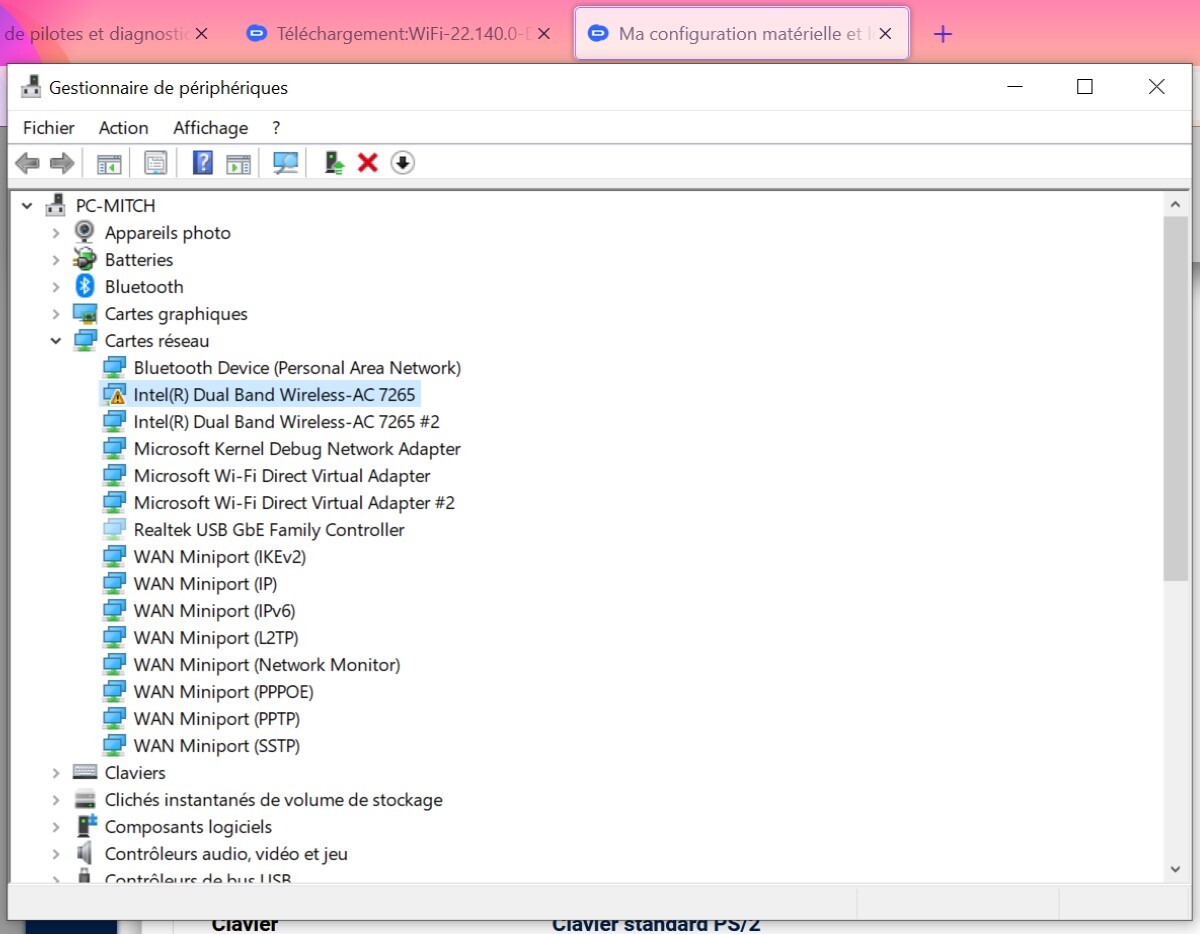This screenshot has width=1200, height=934.
Task: Click the Appareils photo camera icon
Action: 85,232
